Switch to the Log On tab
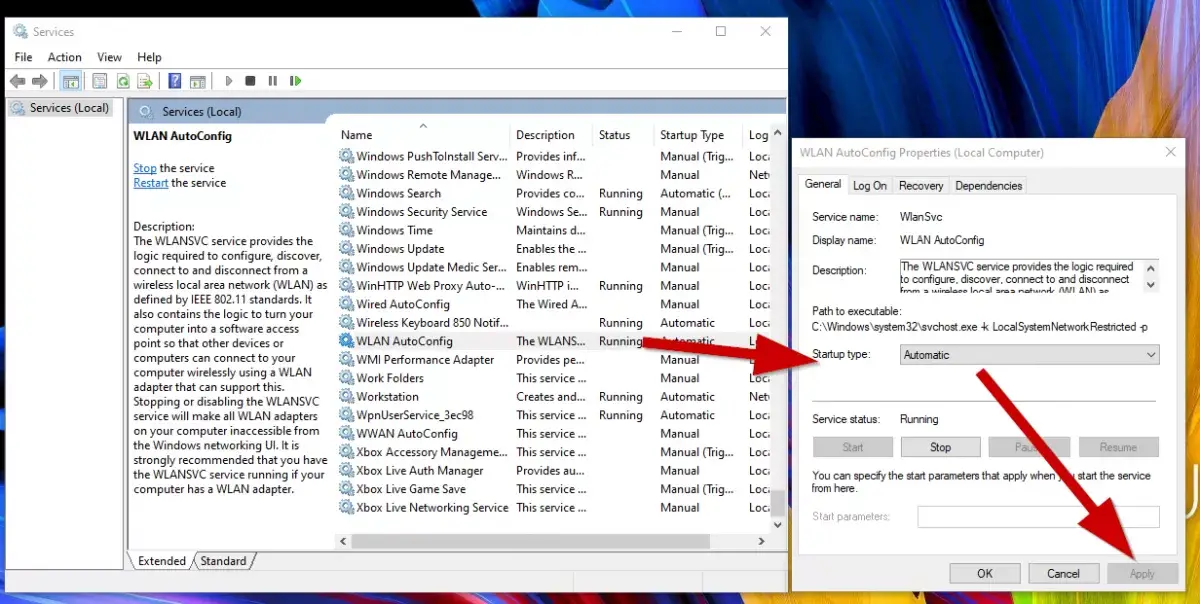This screenshot has height=604, width=1200. 869,186
